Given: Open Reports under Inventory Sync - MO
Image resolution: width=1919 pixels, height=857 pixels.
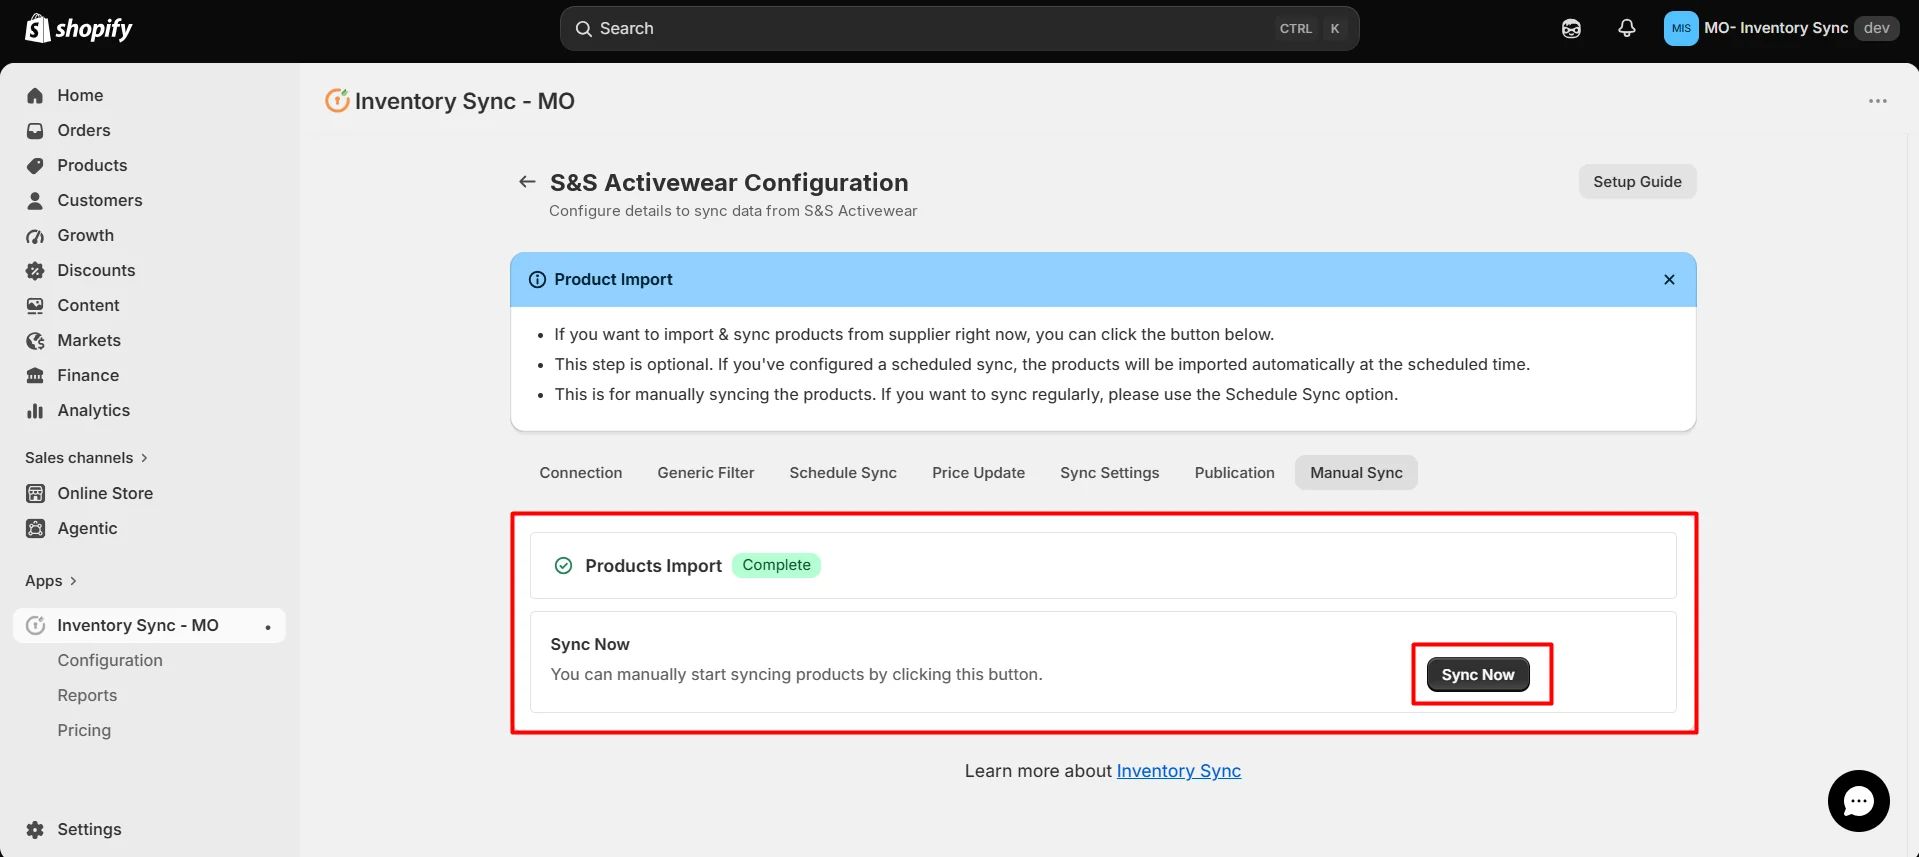Looking at the screenshot, I should (x=87, y=695).
